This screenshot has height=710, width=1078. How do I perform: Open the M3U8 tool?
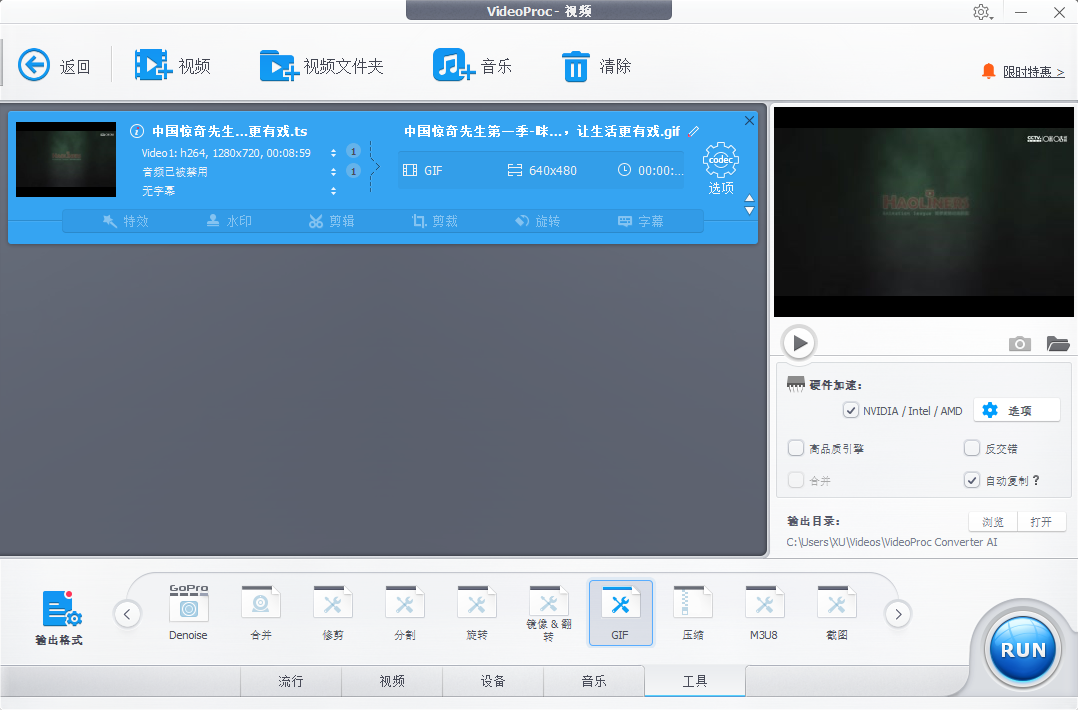tap(764, 612)
